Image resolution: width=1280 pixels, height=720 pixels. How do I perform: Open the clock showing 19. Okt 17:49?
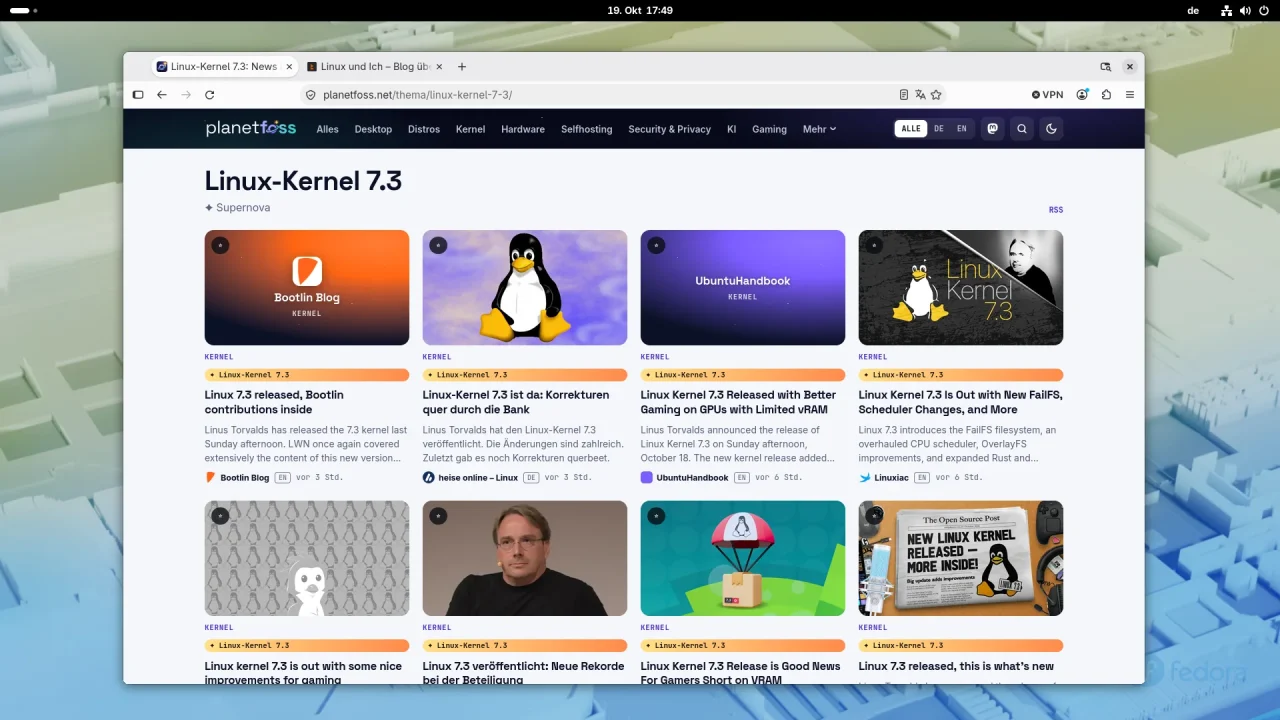640,10
